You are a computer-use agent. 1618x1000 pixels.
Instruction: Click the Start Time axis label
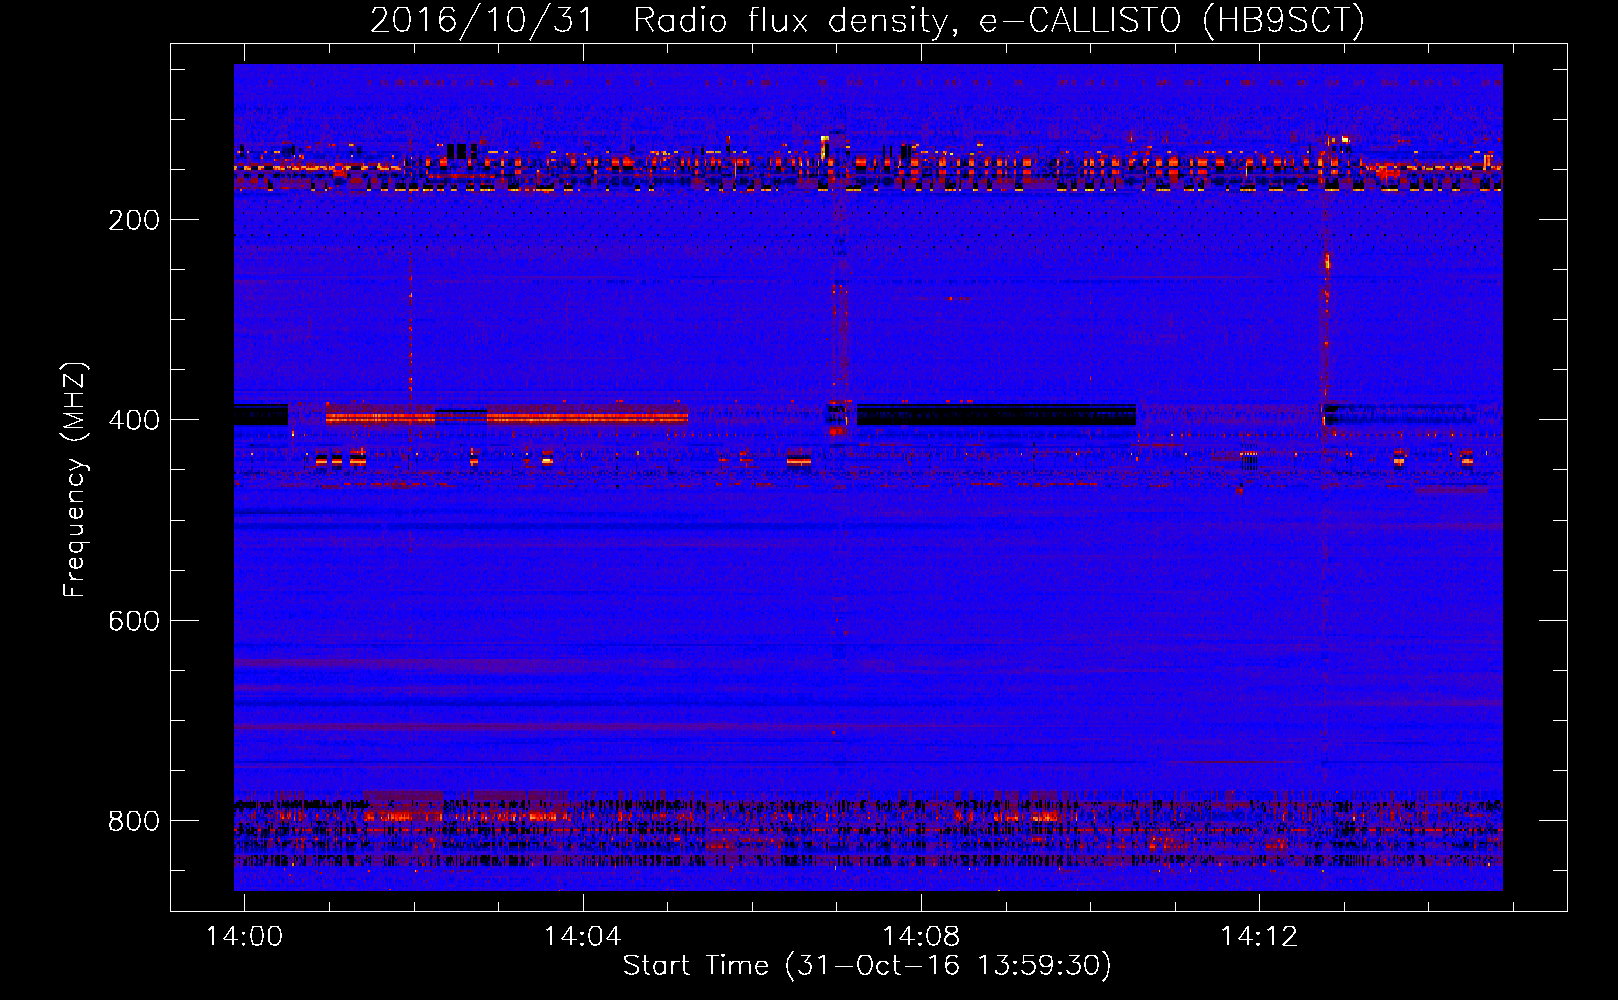tap(867, 966)
